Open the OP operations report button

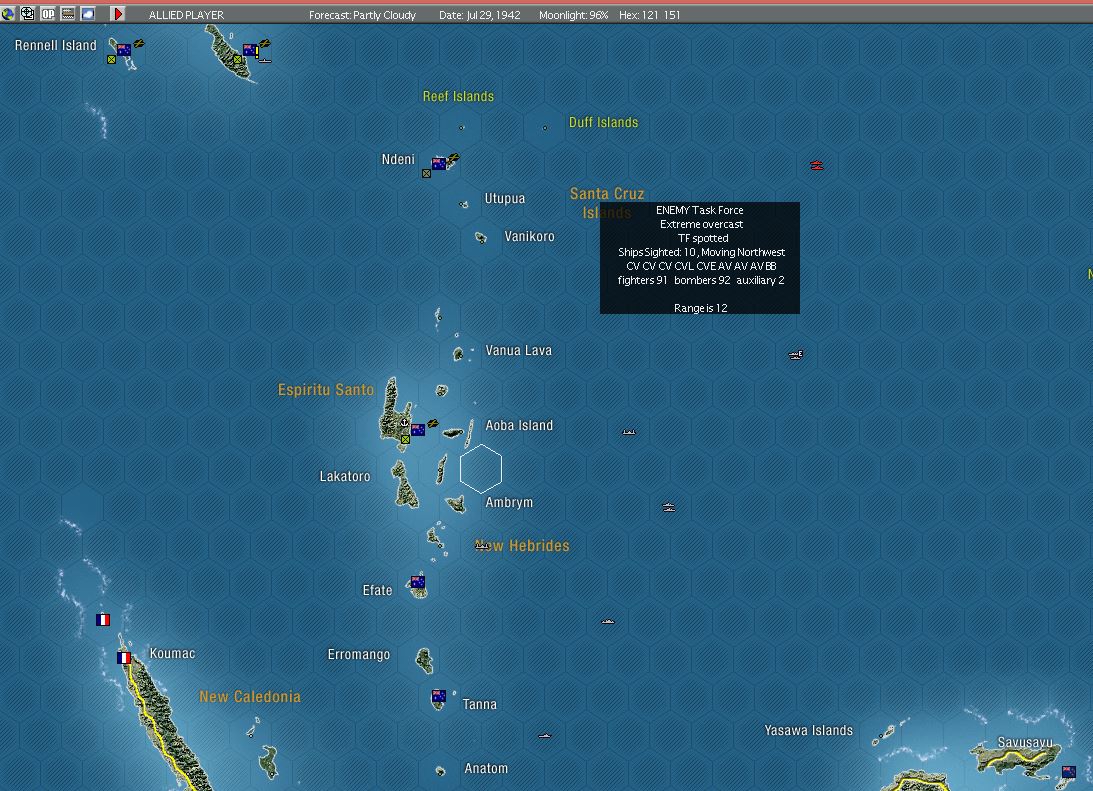(x=47, y=13)
